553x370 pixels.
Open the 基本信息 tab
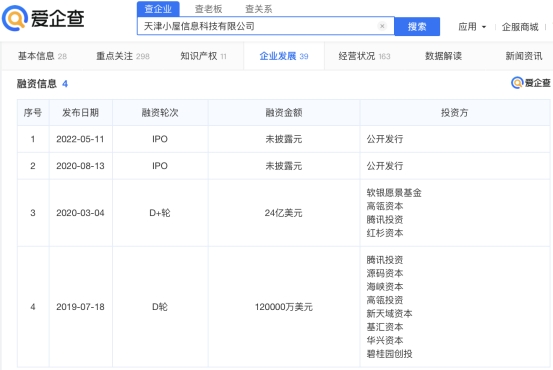point(42,56)
